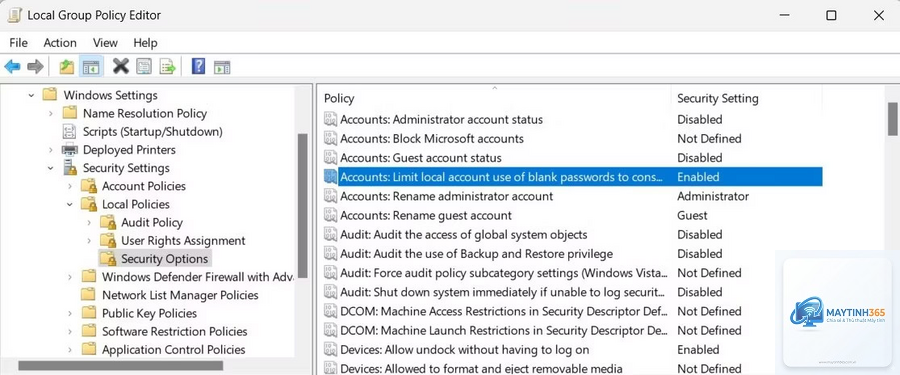Click the blue Help question mark icon
Screen dimensions: 900x375
click(x=198, y=66)
